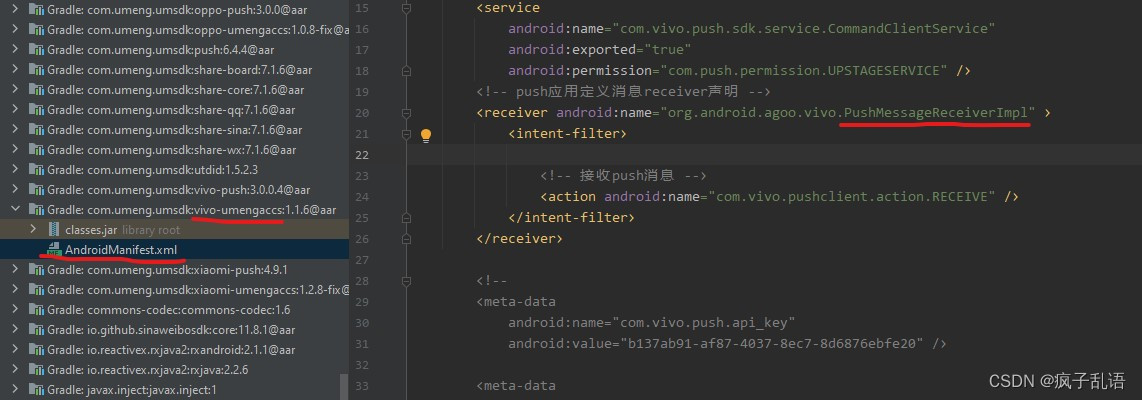This screenshot has height=400, width=1142.
Task: Collapse the vivo-umengaccs:1.1.6@aar node
Action: pyautogui.click(x=16, y=210)
